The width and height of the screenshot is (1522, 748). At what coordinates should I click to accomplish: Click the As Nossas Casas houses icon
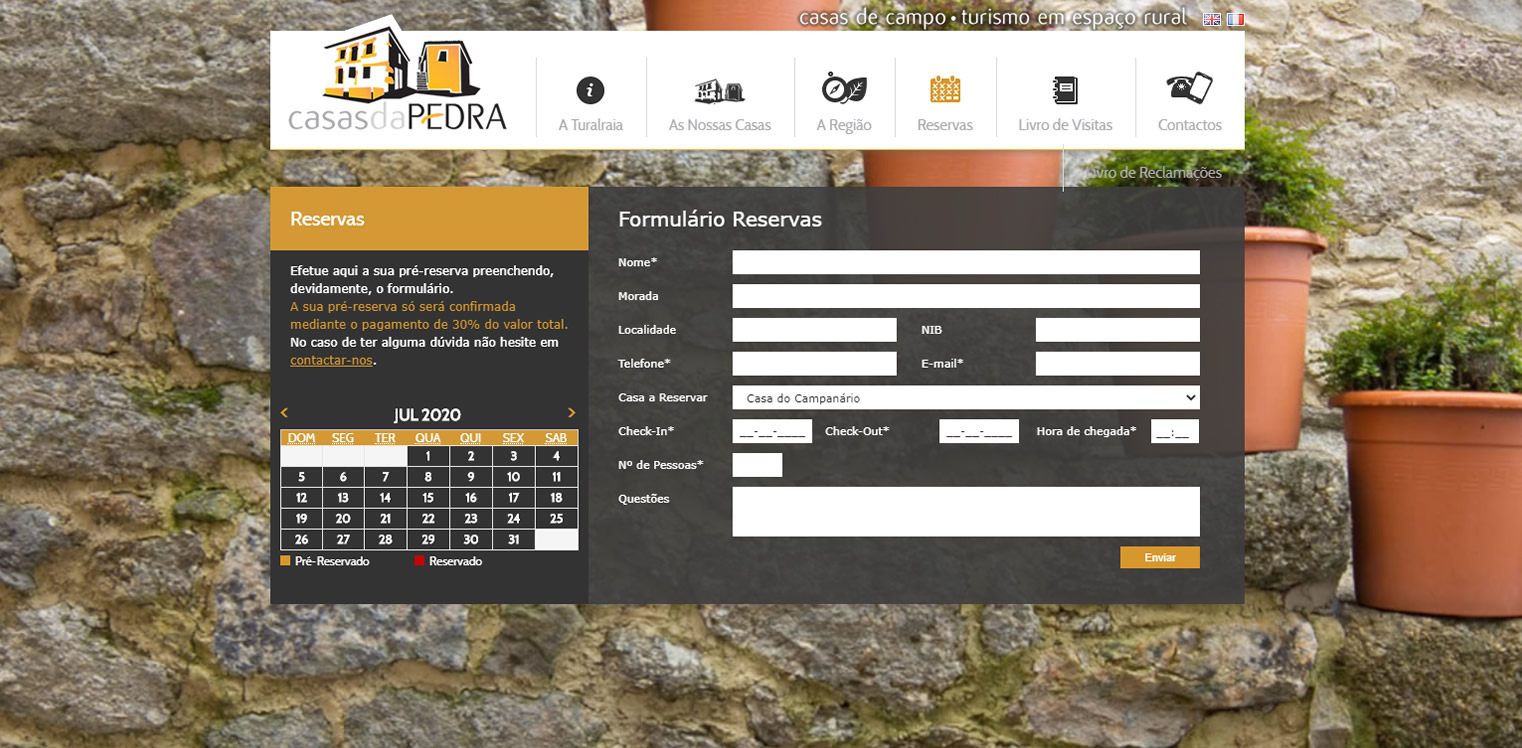(720, 91)
